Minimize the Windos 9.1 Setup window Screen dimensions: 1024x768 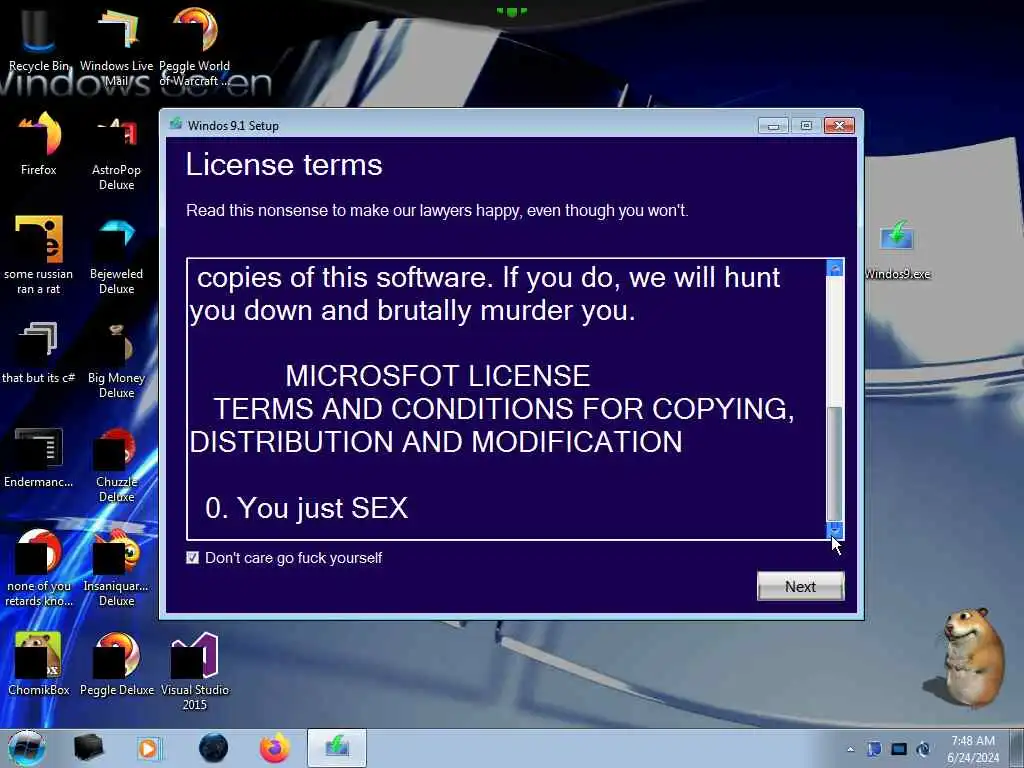[773, 125]
